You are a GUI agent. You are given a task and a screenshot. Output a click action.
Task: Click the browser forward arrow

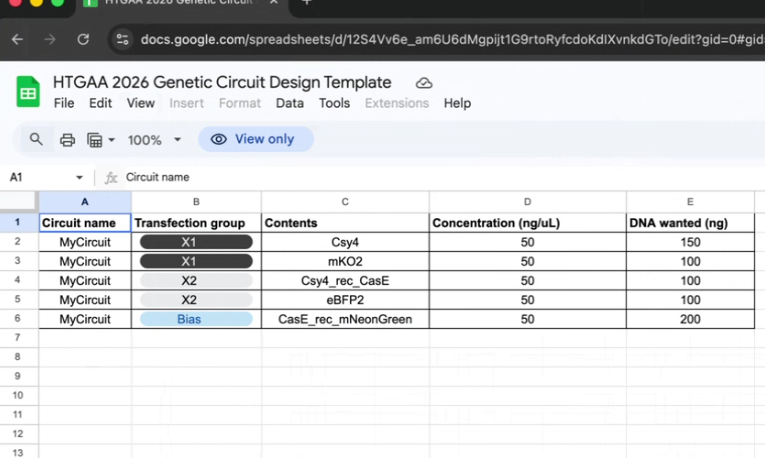coord(50,39)
